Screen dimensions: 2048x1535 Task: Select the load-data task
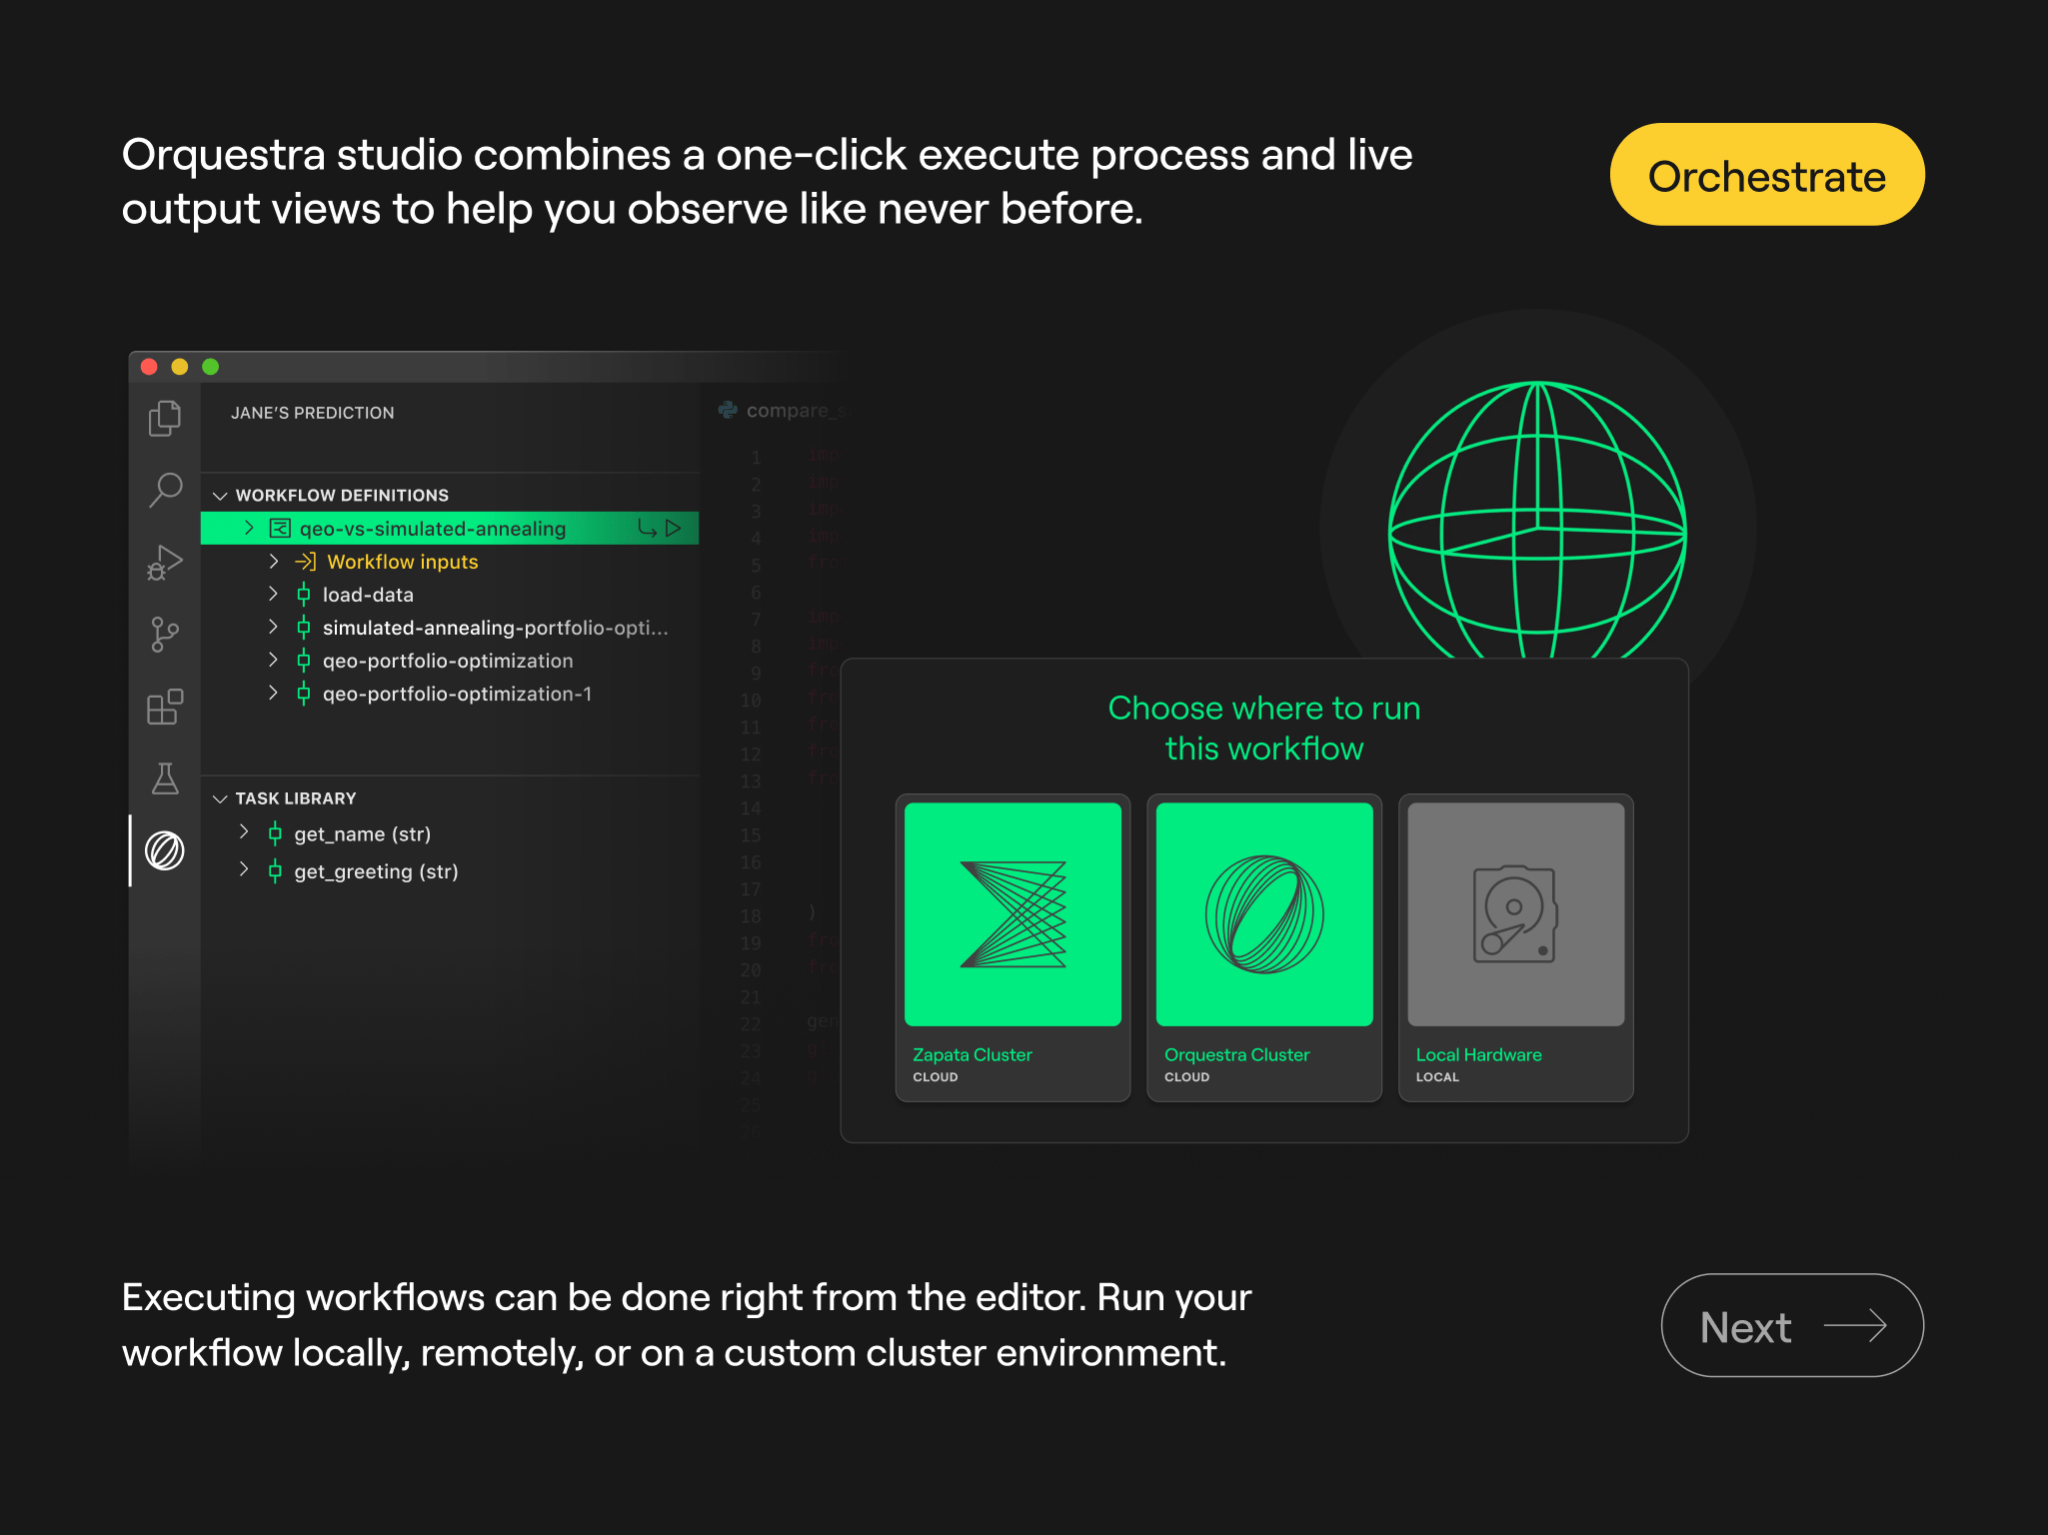[x=368, y=595]
